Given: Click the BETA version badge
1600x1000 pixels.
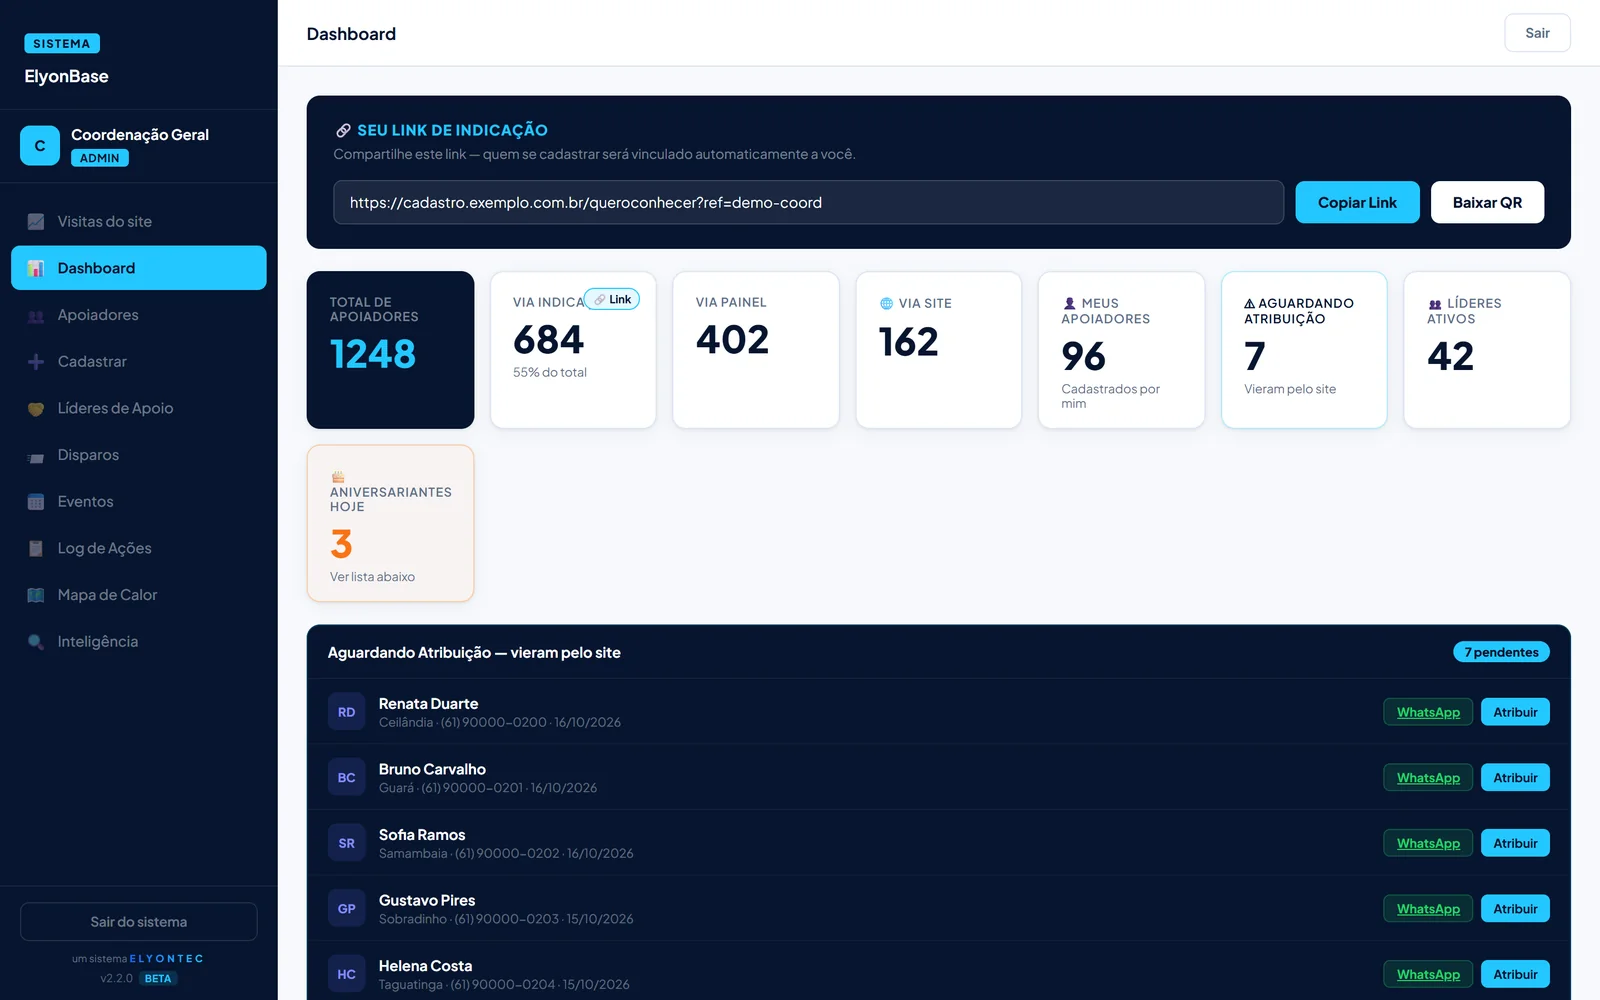Looking at the screenshot, I should coord(158,978).
